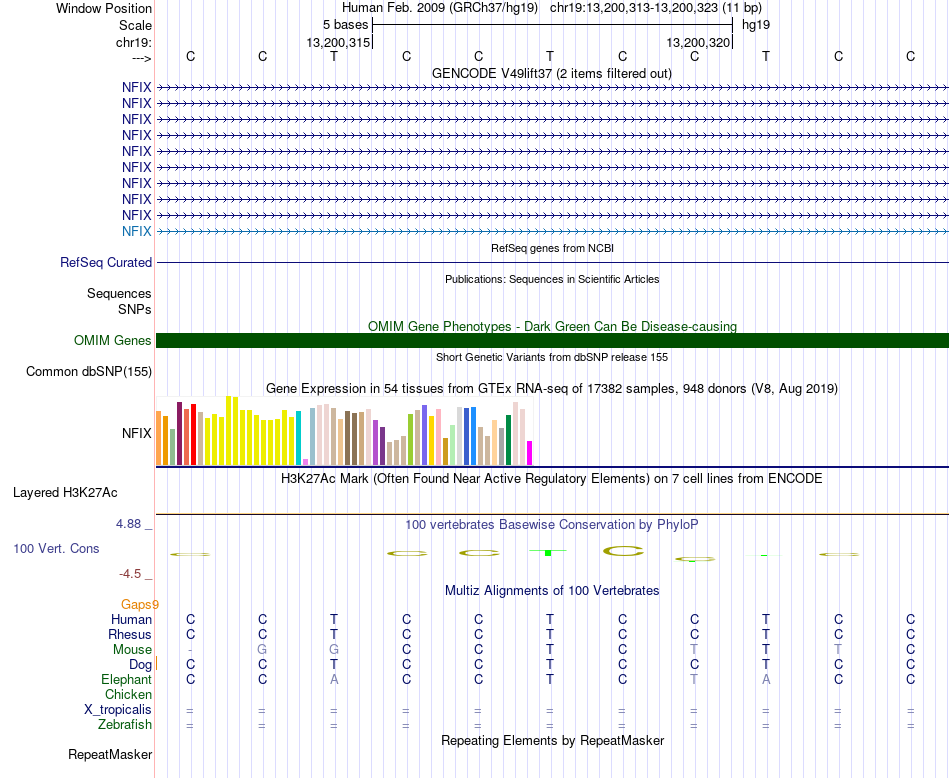Viewport: 950px width, 778px height.
Task: Select the Zebrafish species row label
Action: [x=125, y=724]
